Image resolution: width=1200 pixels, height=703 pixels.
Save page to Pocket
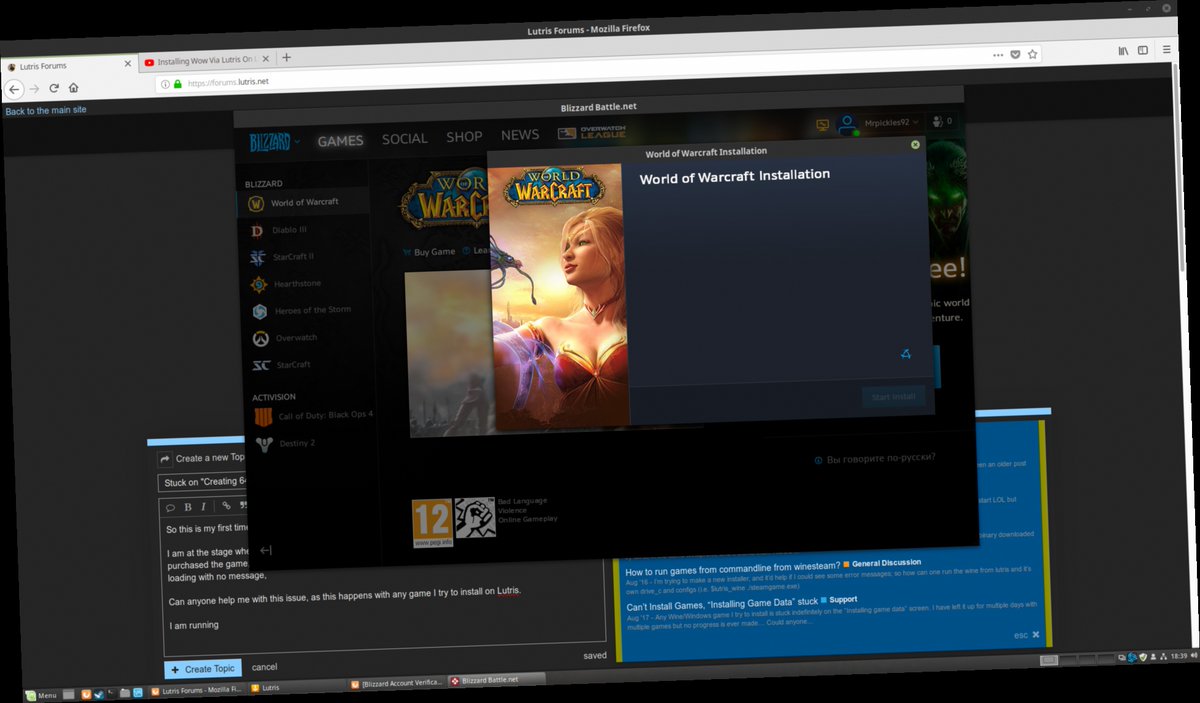[1014, 55]
